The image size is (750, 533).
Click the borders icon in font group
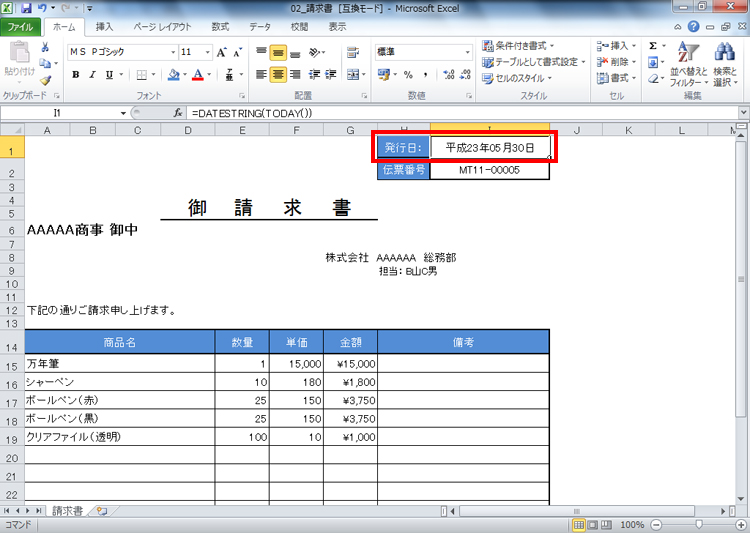pos(141,75)
